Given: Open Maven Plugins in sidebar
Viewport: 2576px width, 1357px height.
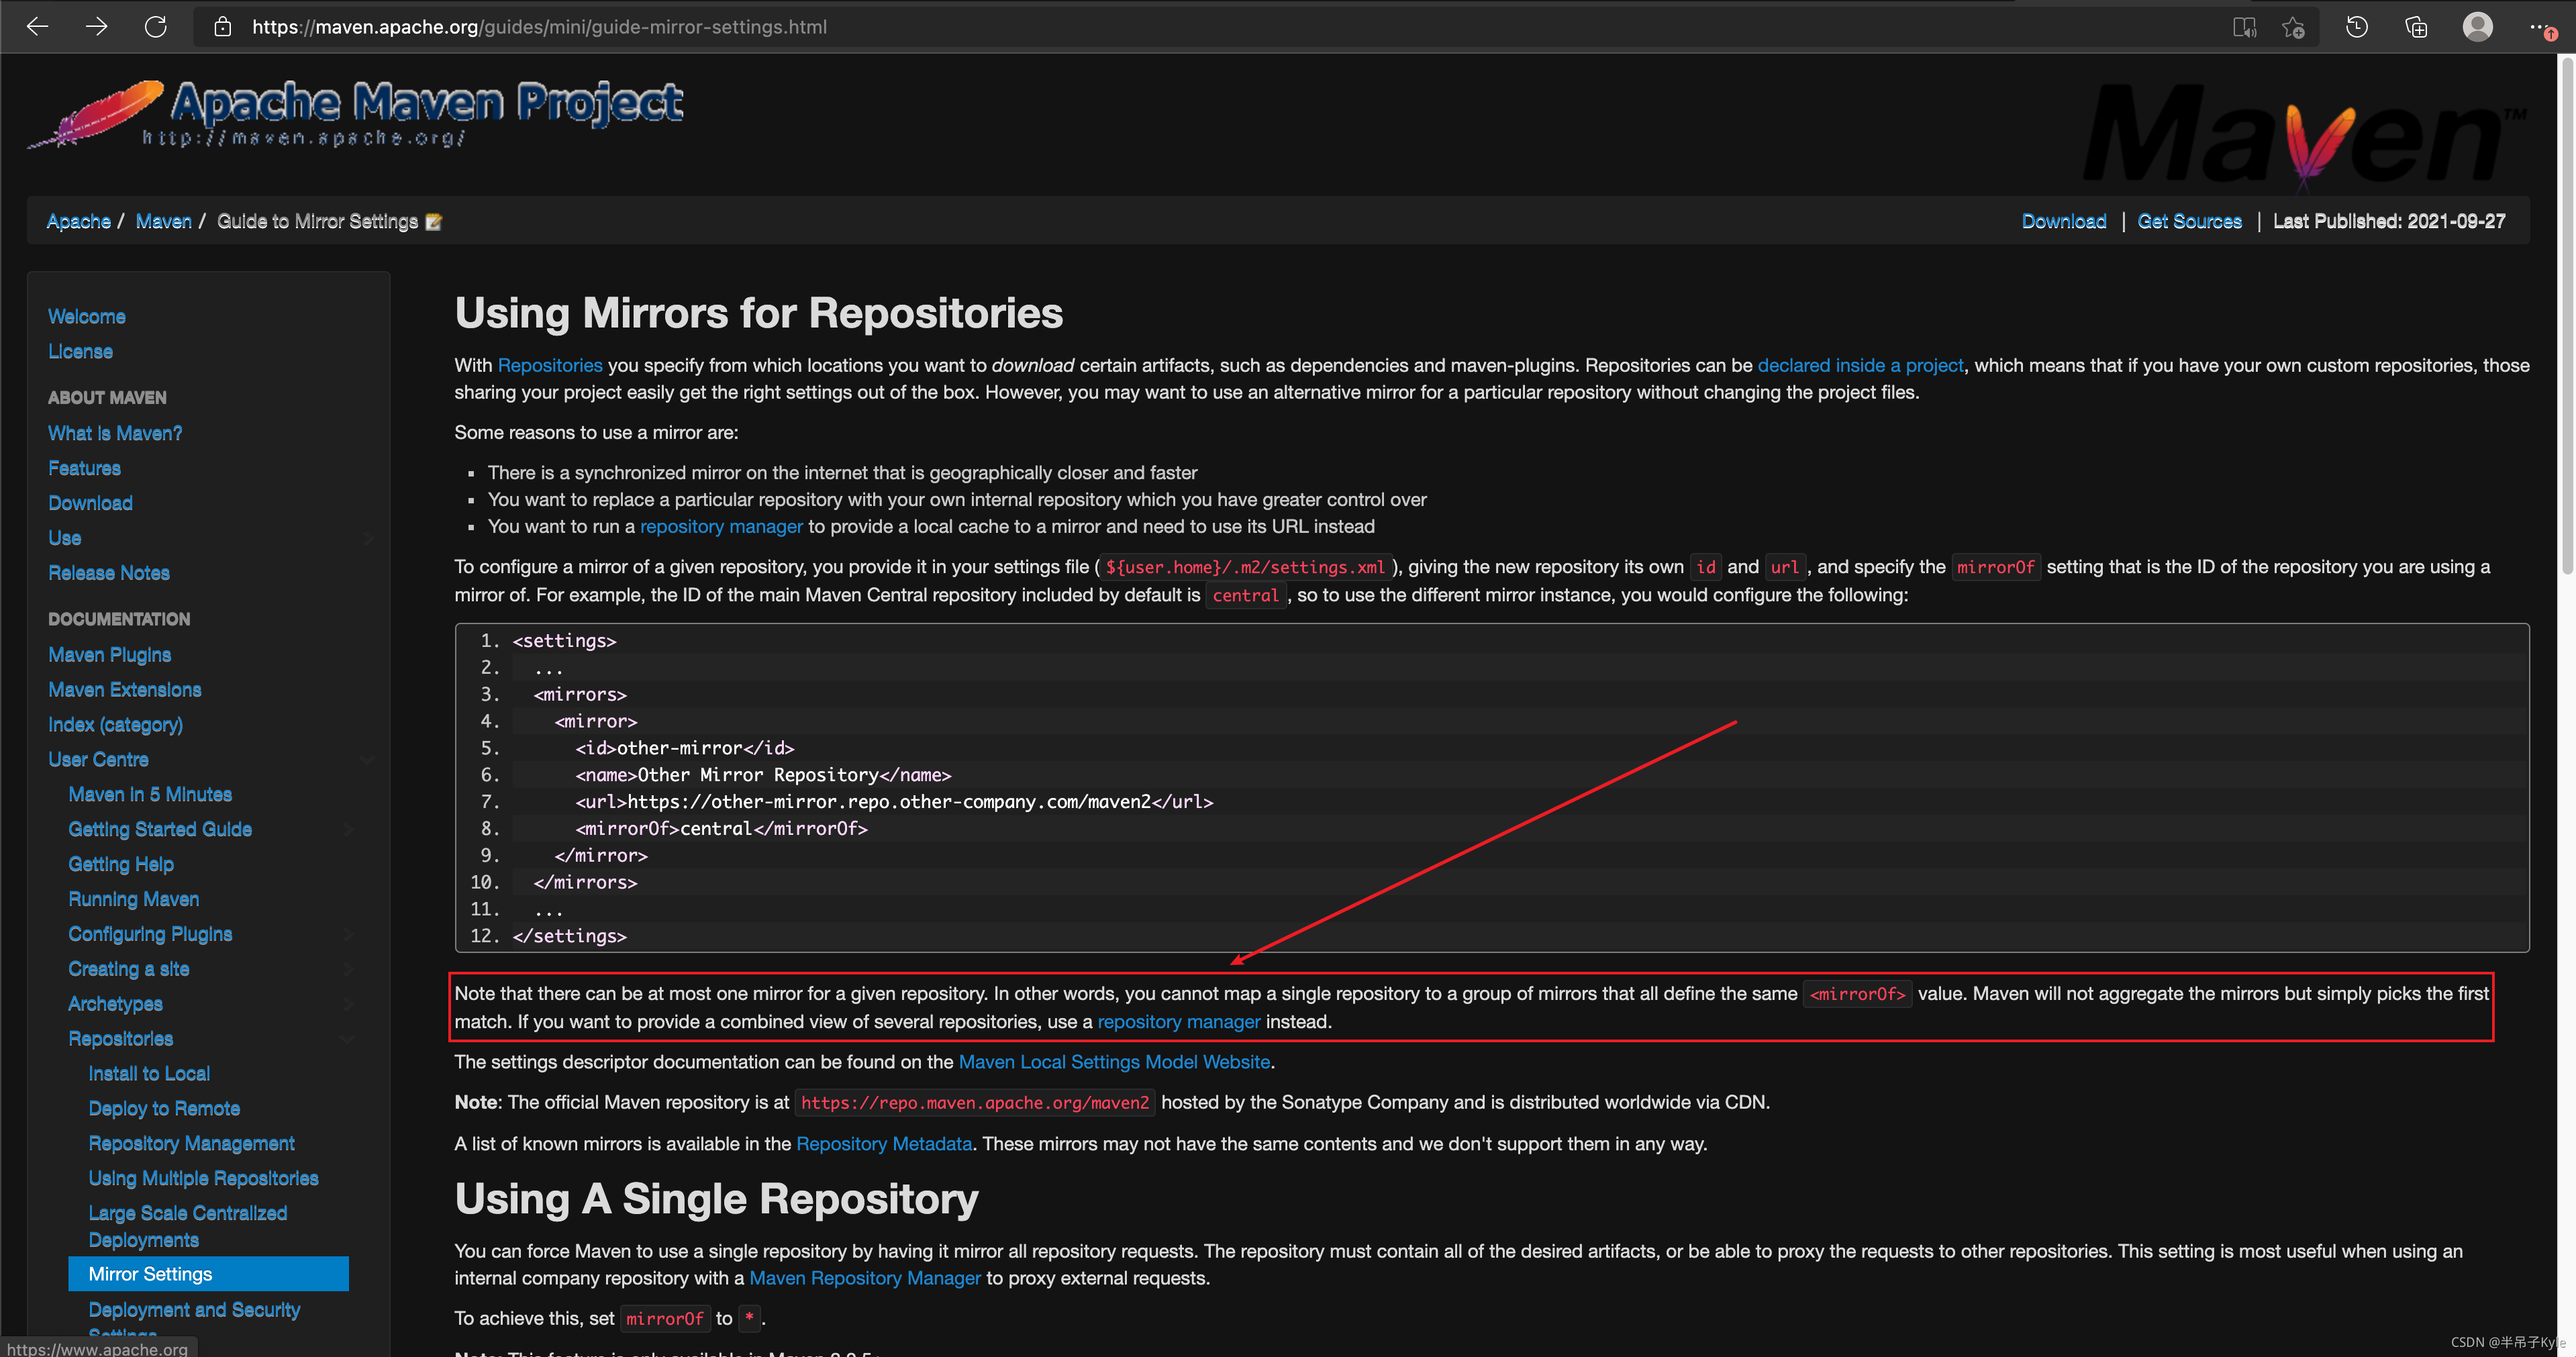Looking at the screenshot, I should point(110,656).
